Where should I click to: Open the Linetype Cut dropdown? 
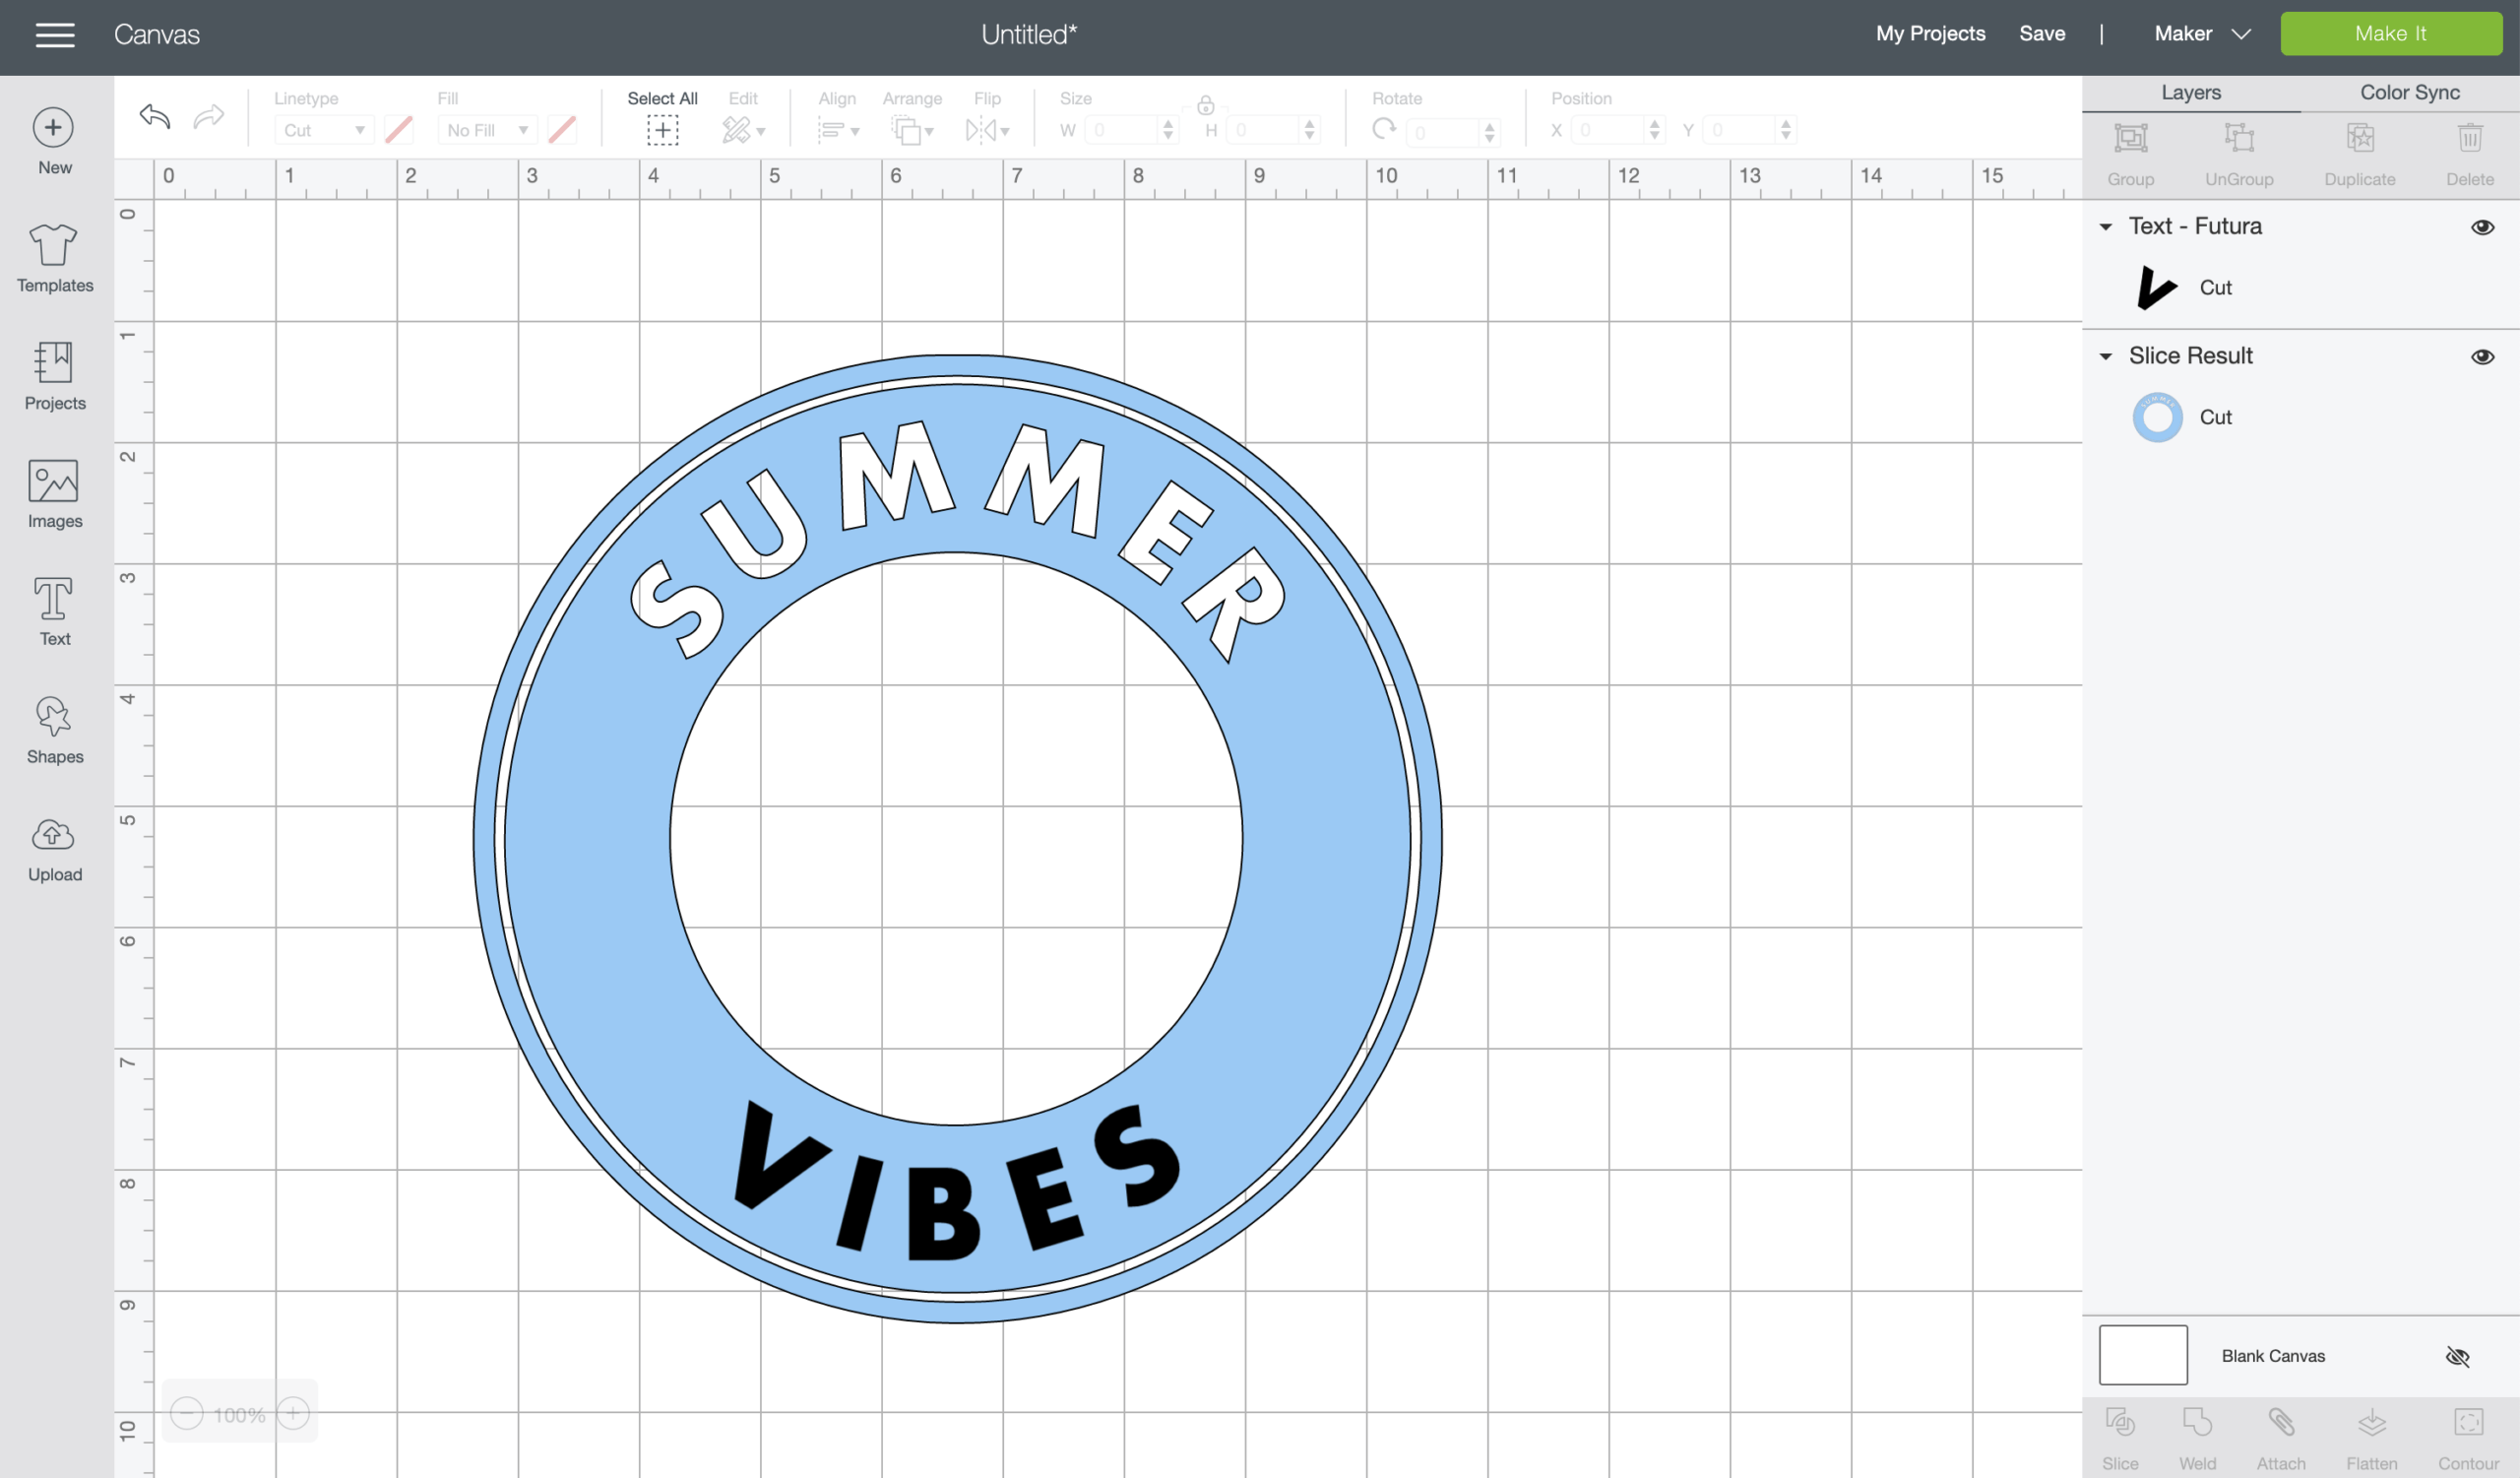pos(323,130)
